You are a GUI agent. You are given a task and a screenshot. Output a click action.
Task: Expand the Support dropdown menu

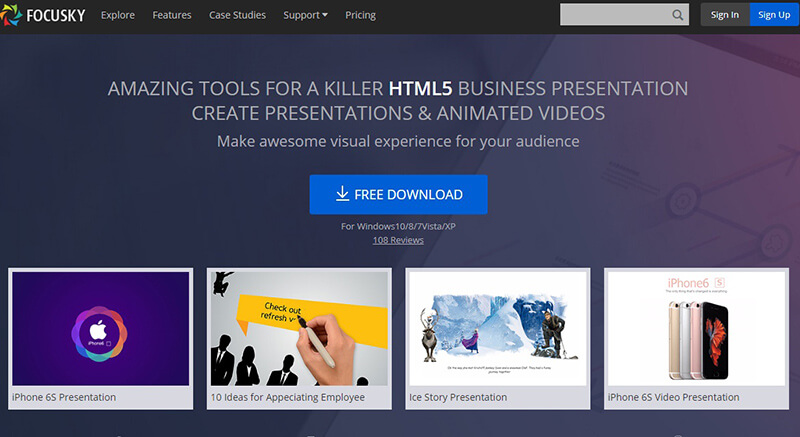click(x=305, y=15)
